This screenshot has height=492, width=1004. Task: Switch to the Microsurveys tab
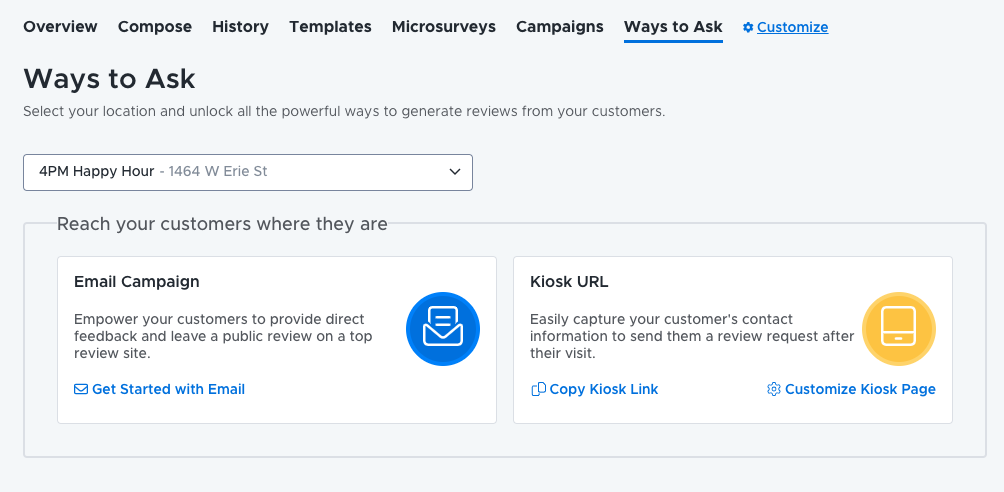(444, 27)
